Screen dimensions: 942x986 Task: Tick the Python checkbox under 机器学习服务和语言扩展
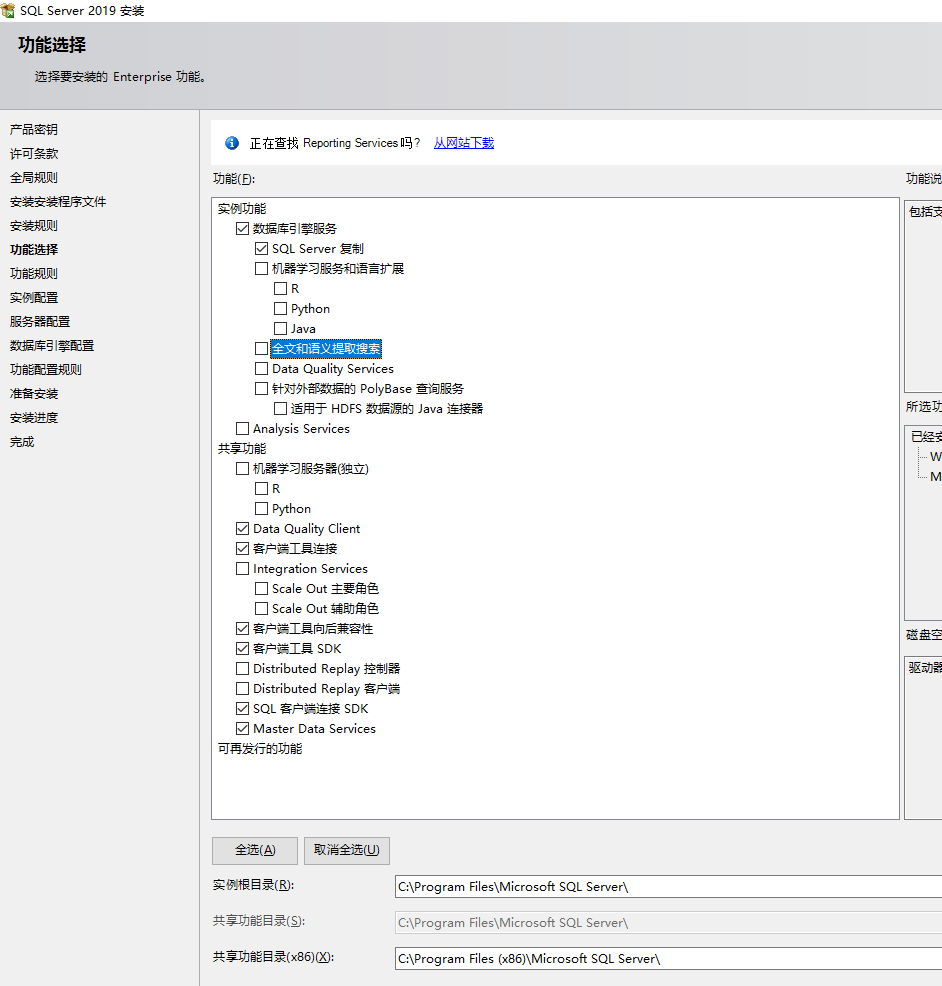click(280, 309)
